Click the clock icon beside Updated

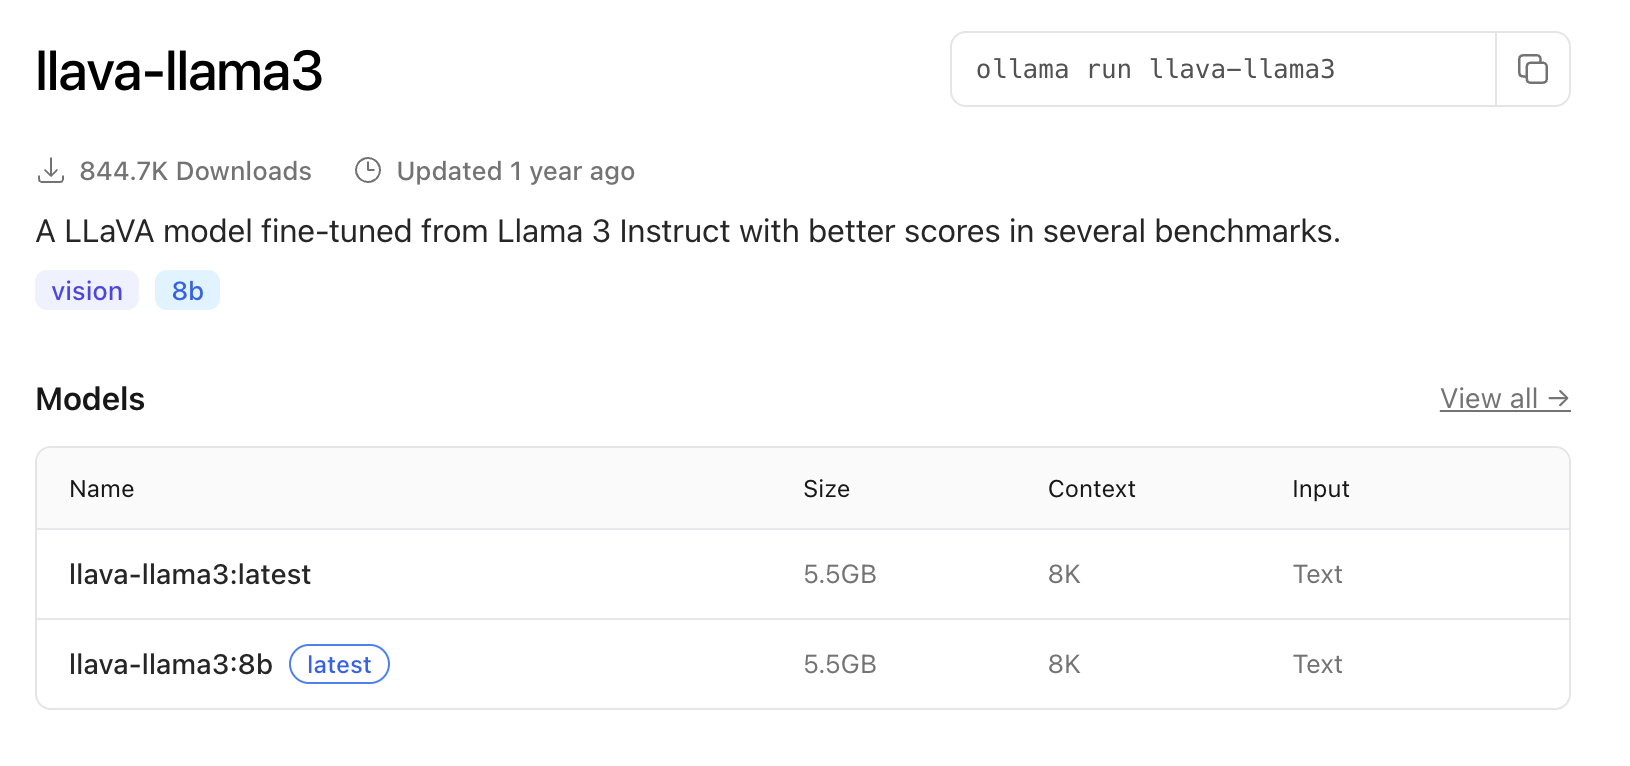pyautogui.click(x=368, y=171)
